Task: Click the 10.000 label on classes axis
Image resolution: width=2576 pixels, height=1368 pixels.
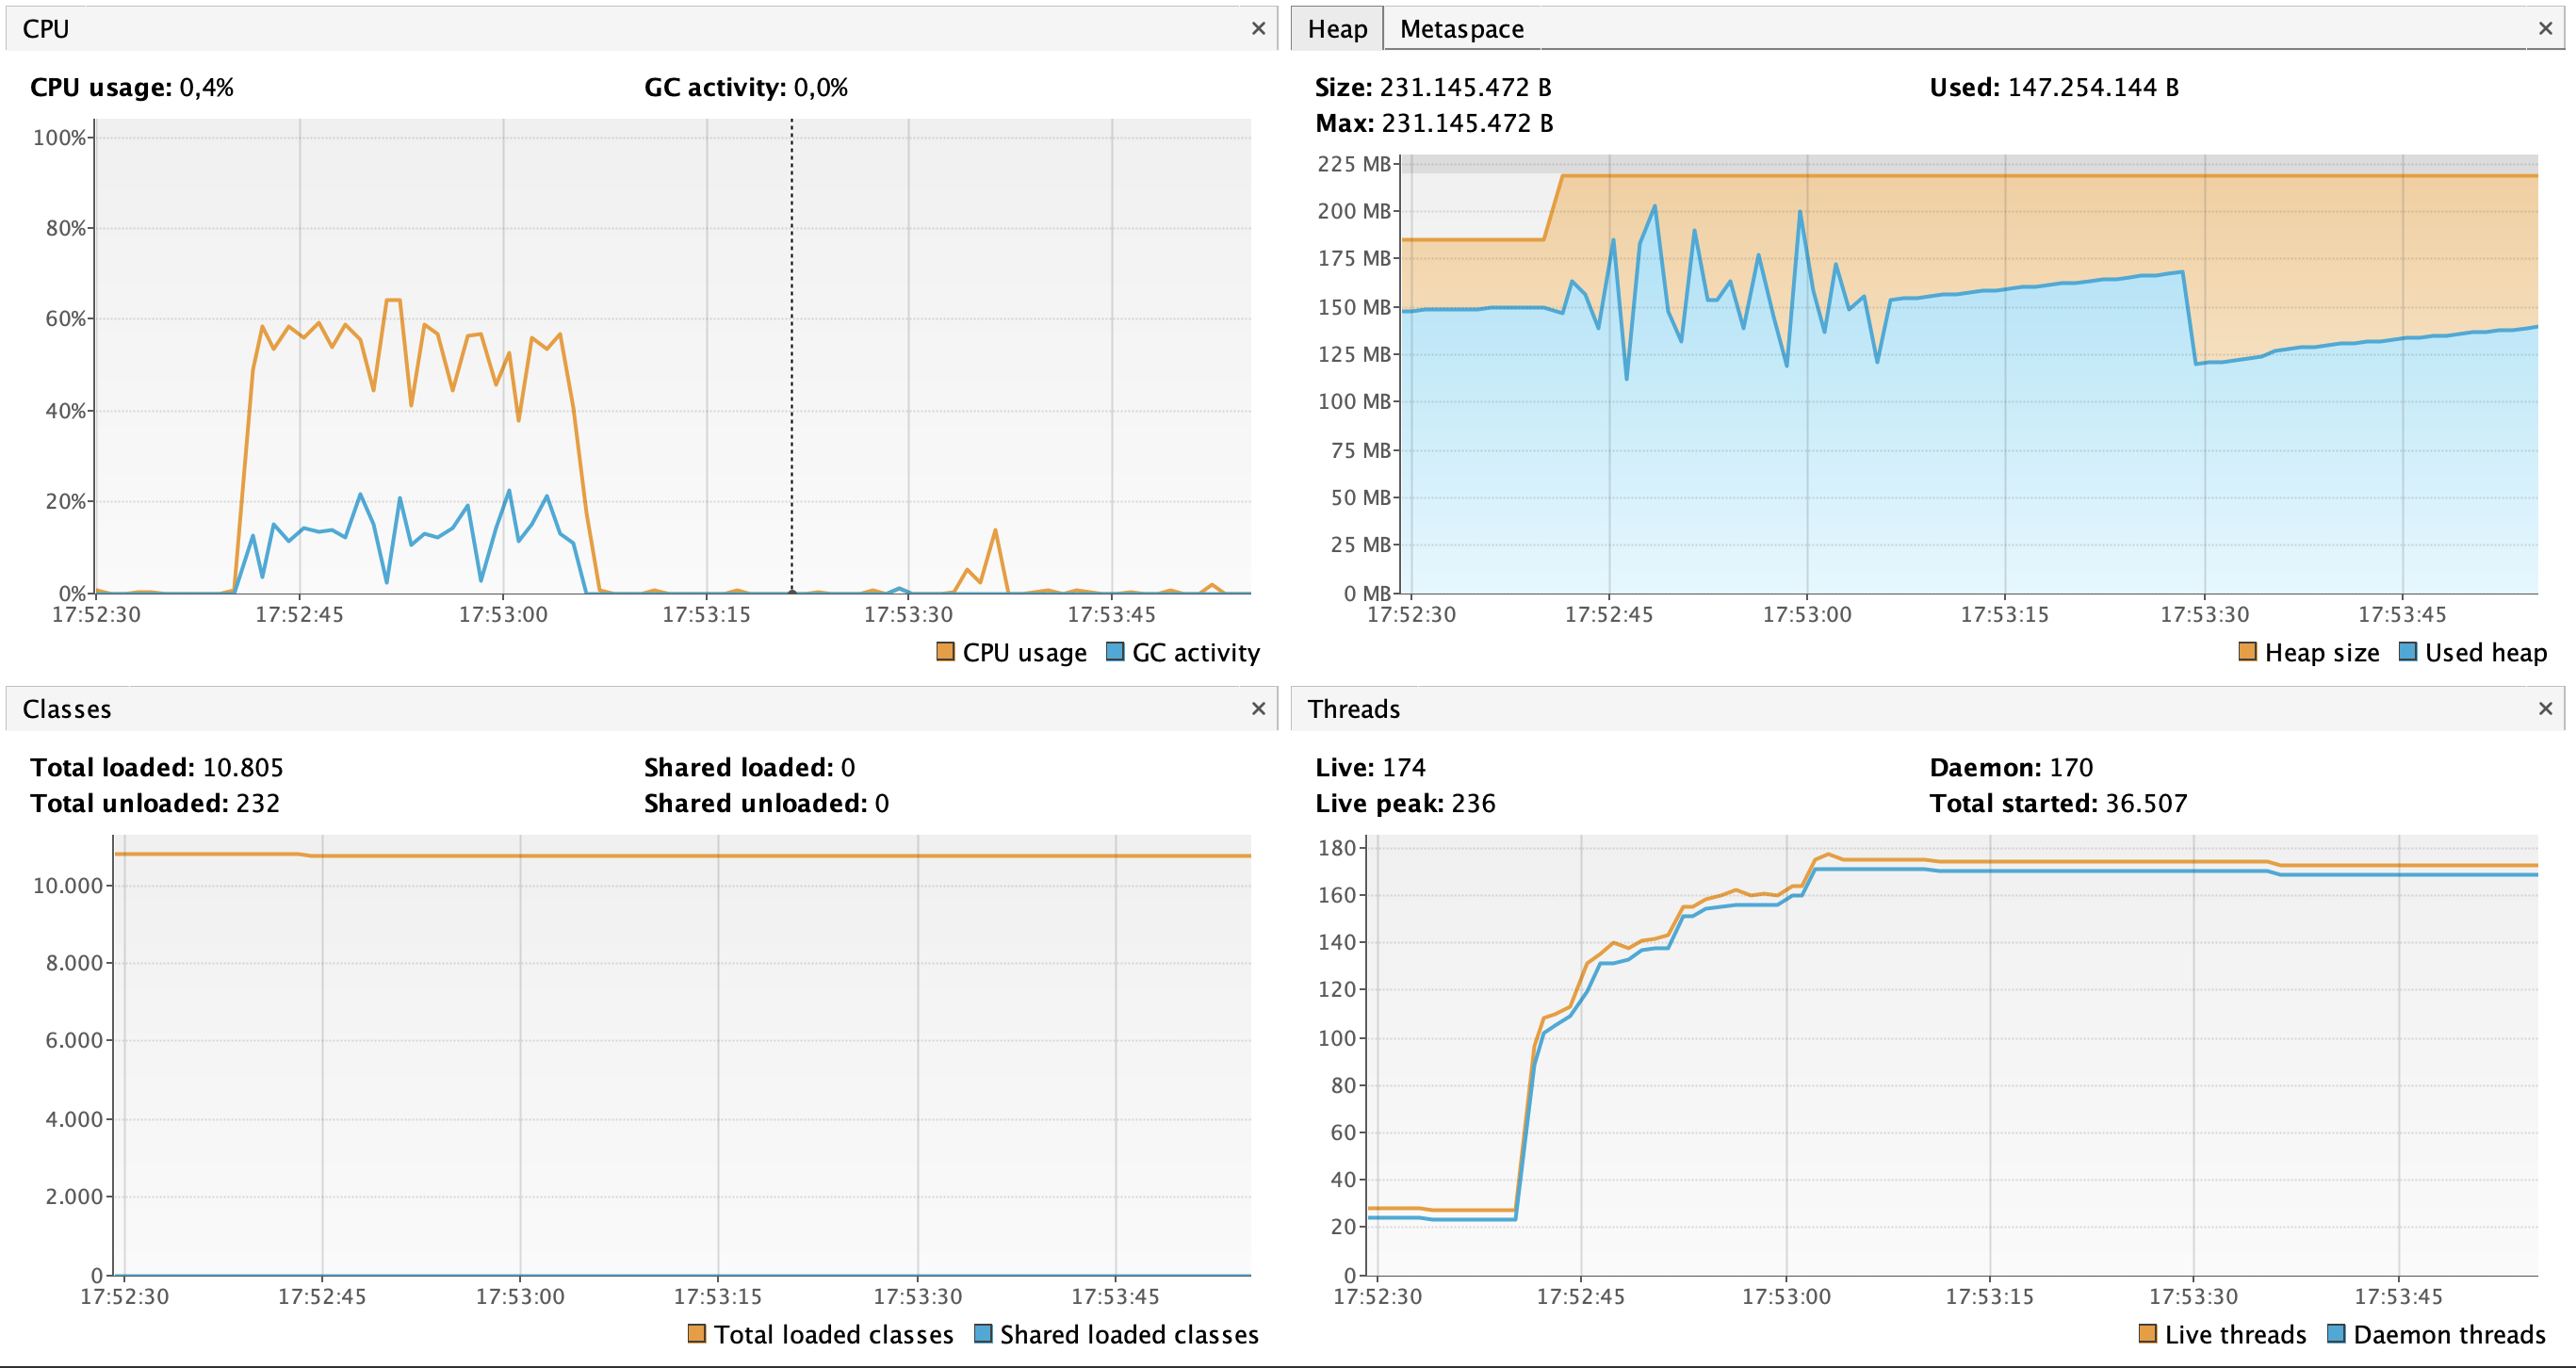Action: pos(68,886)
